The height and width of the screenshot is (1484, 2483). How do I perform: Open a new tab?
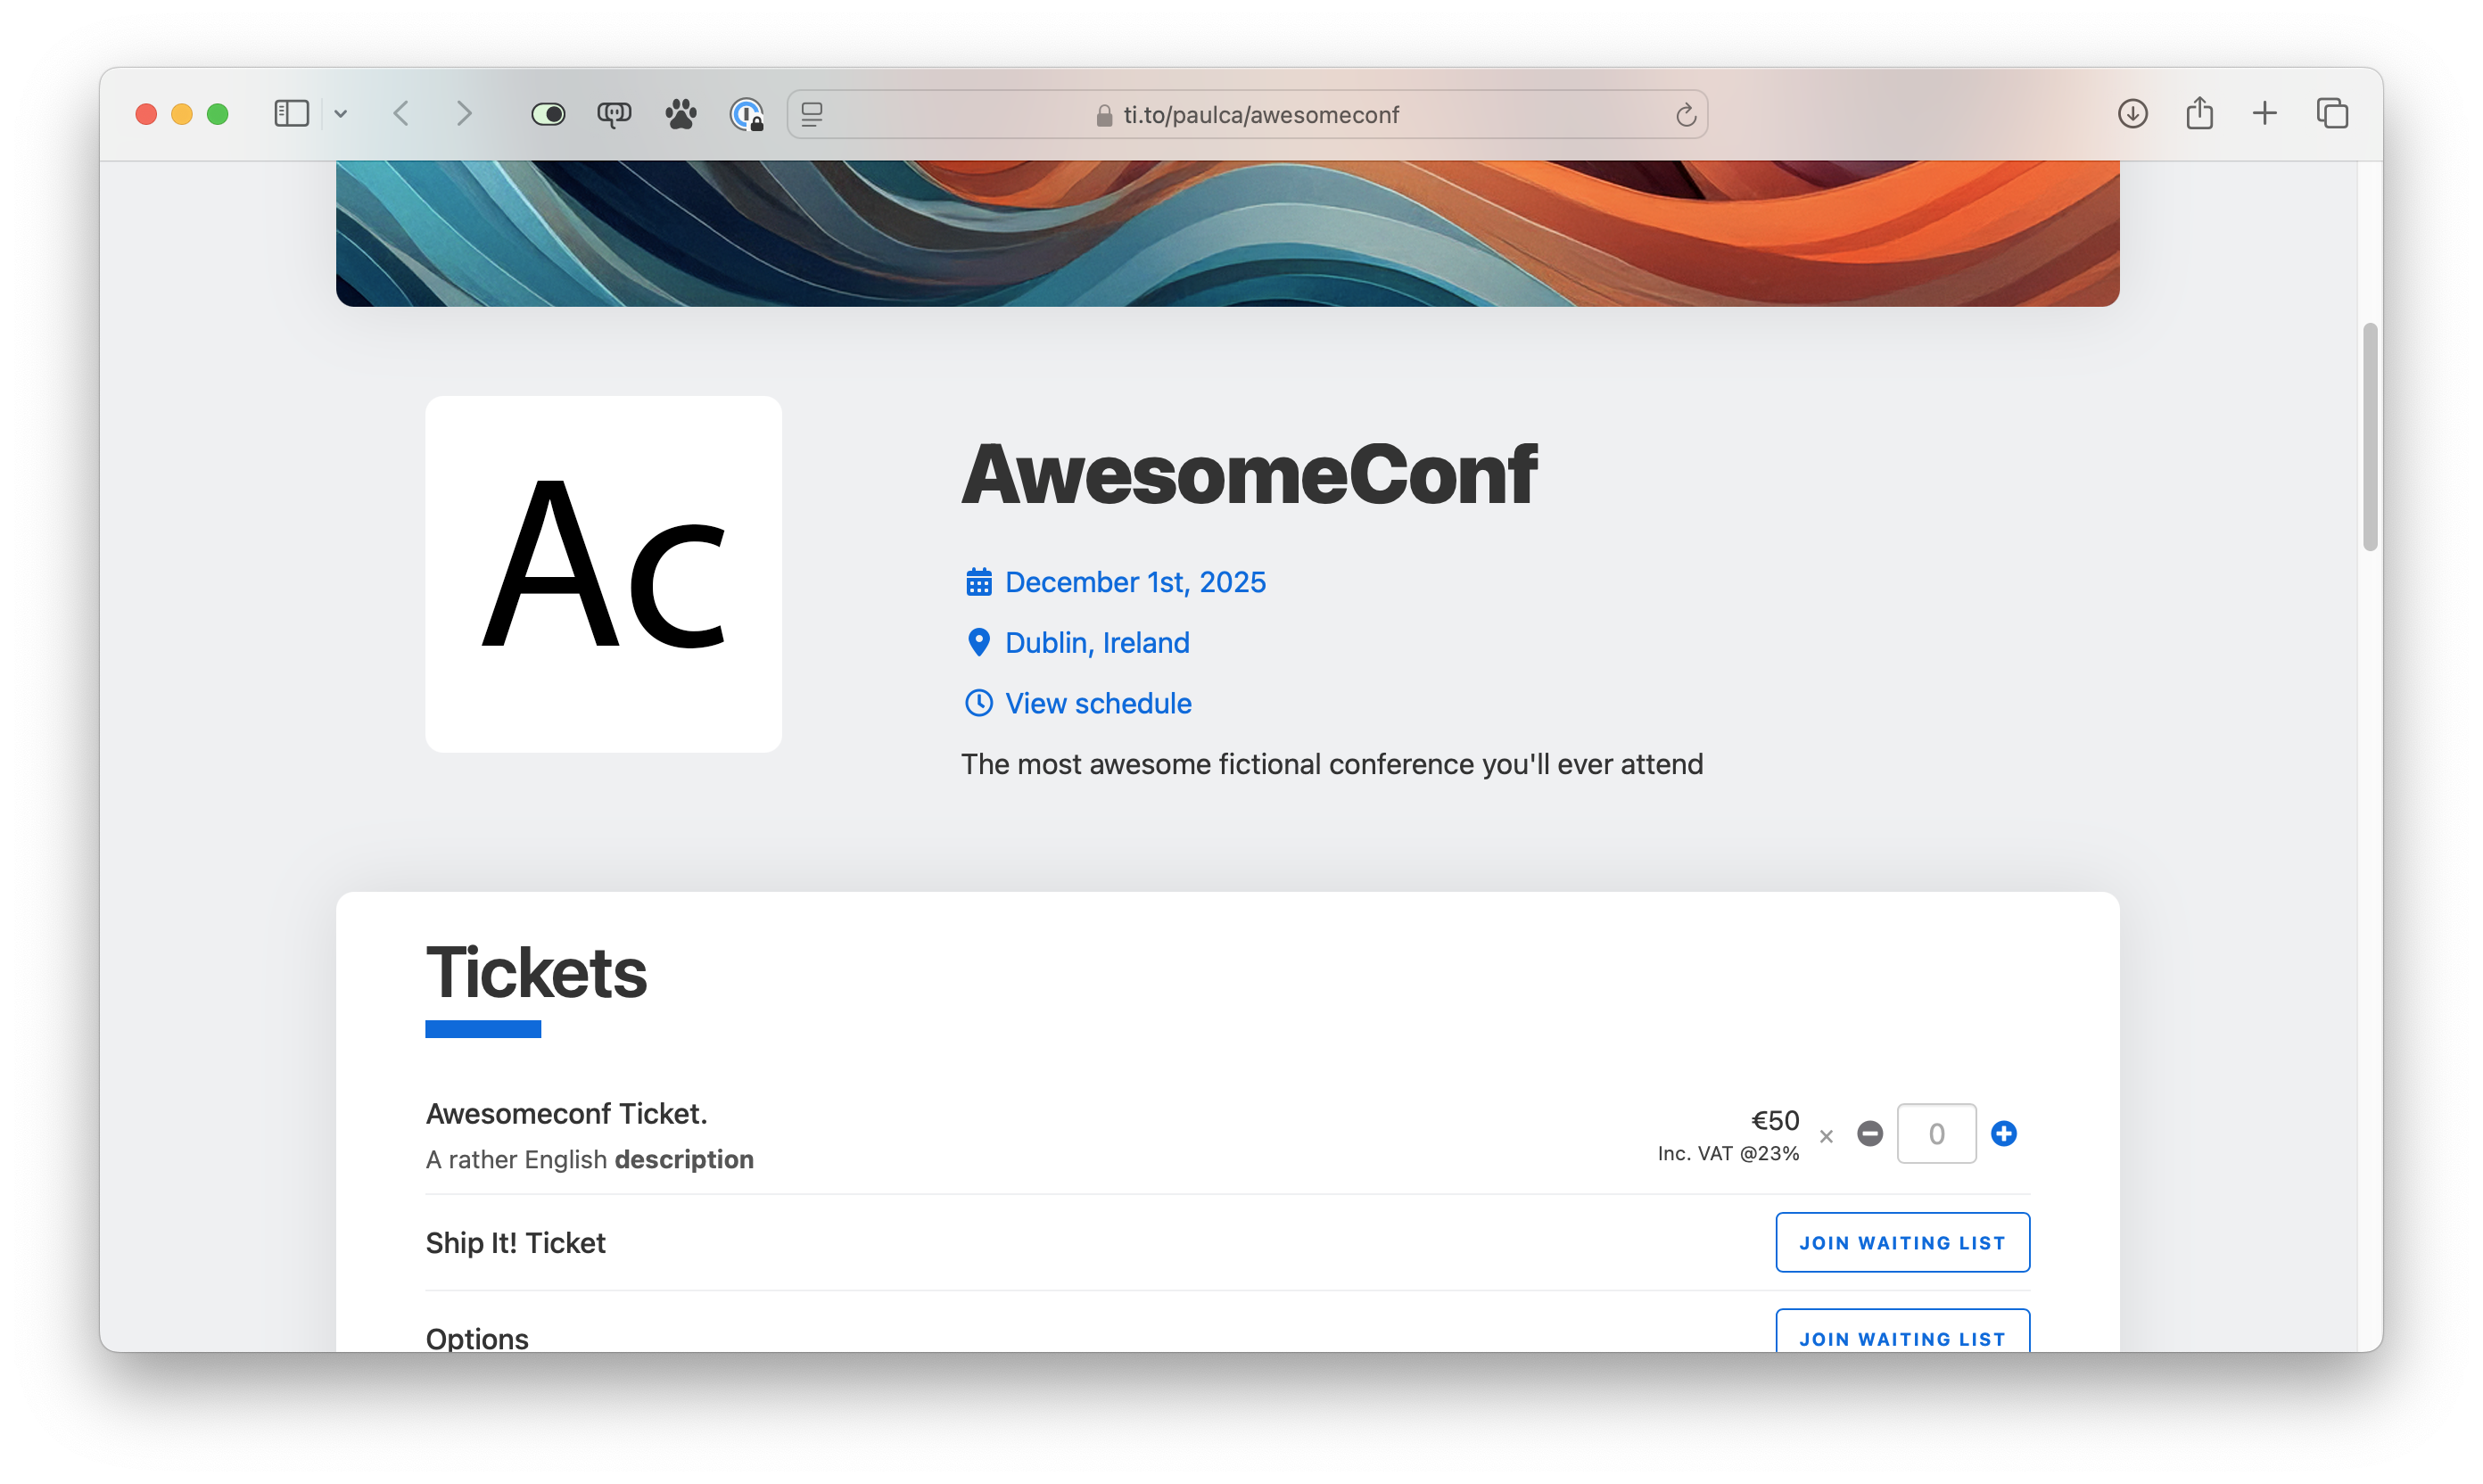coord(2265,114)
